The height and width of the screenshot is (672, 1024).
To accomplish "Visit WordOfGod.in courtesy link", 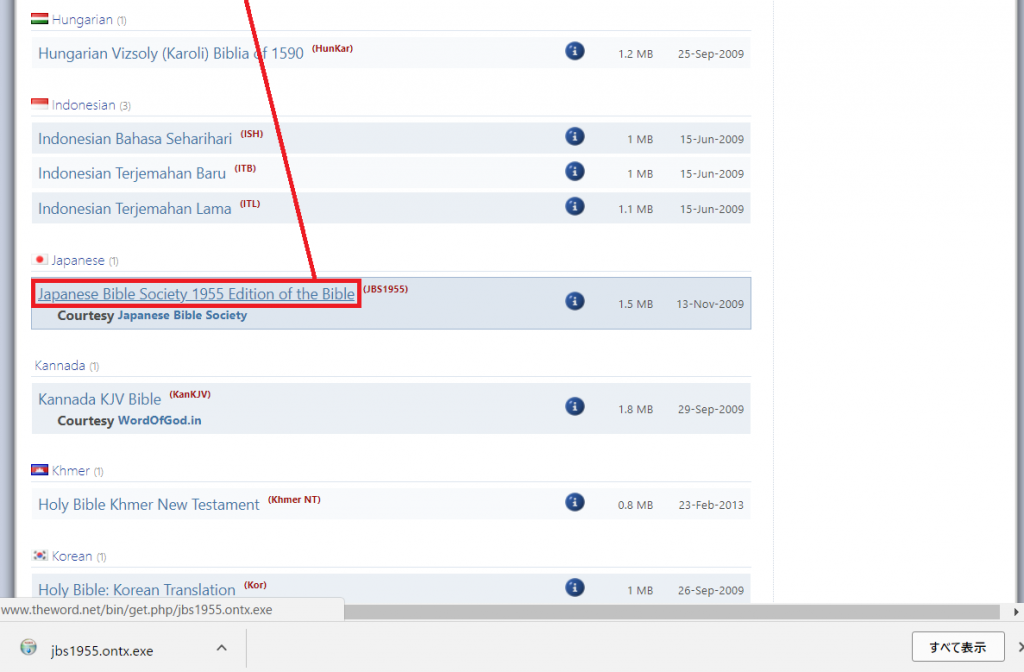I will pos(159,421).
